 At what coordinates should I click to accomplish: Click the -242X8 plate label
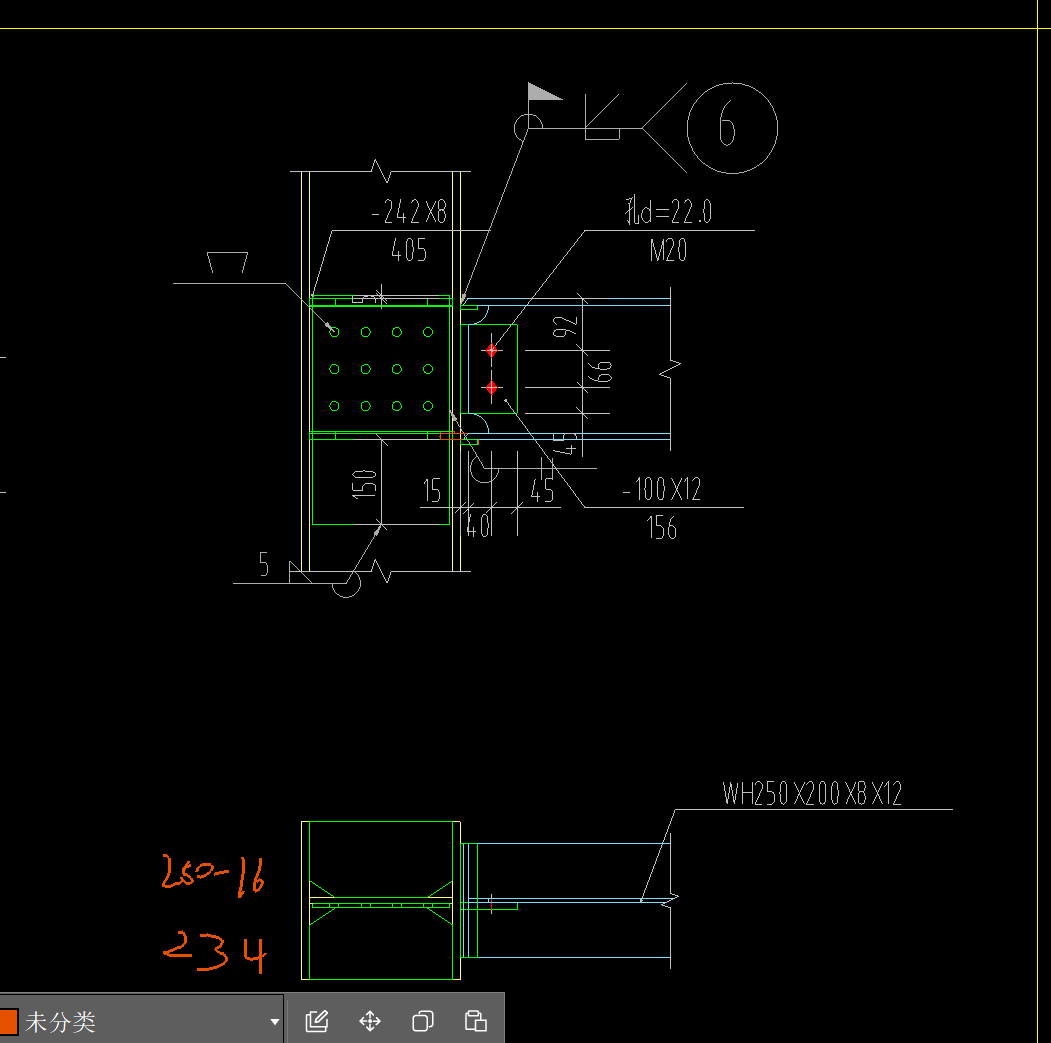click(x=409, y=212)
